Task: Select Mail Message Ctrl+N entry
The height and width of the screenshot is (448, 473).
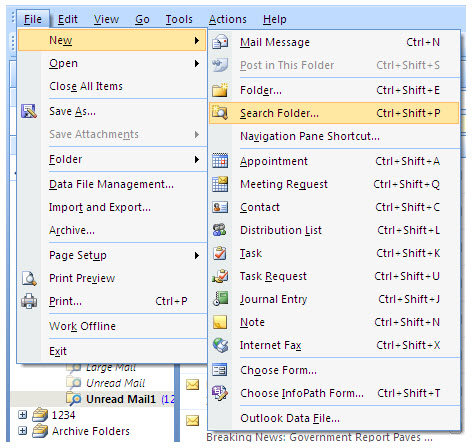Action: [x=334, y=42]
